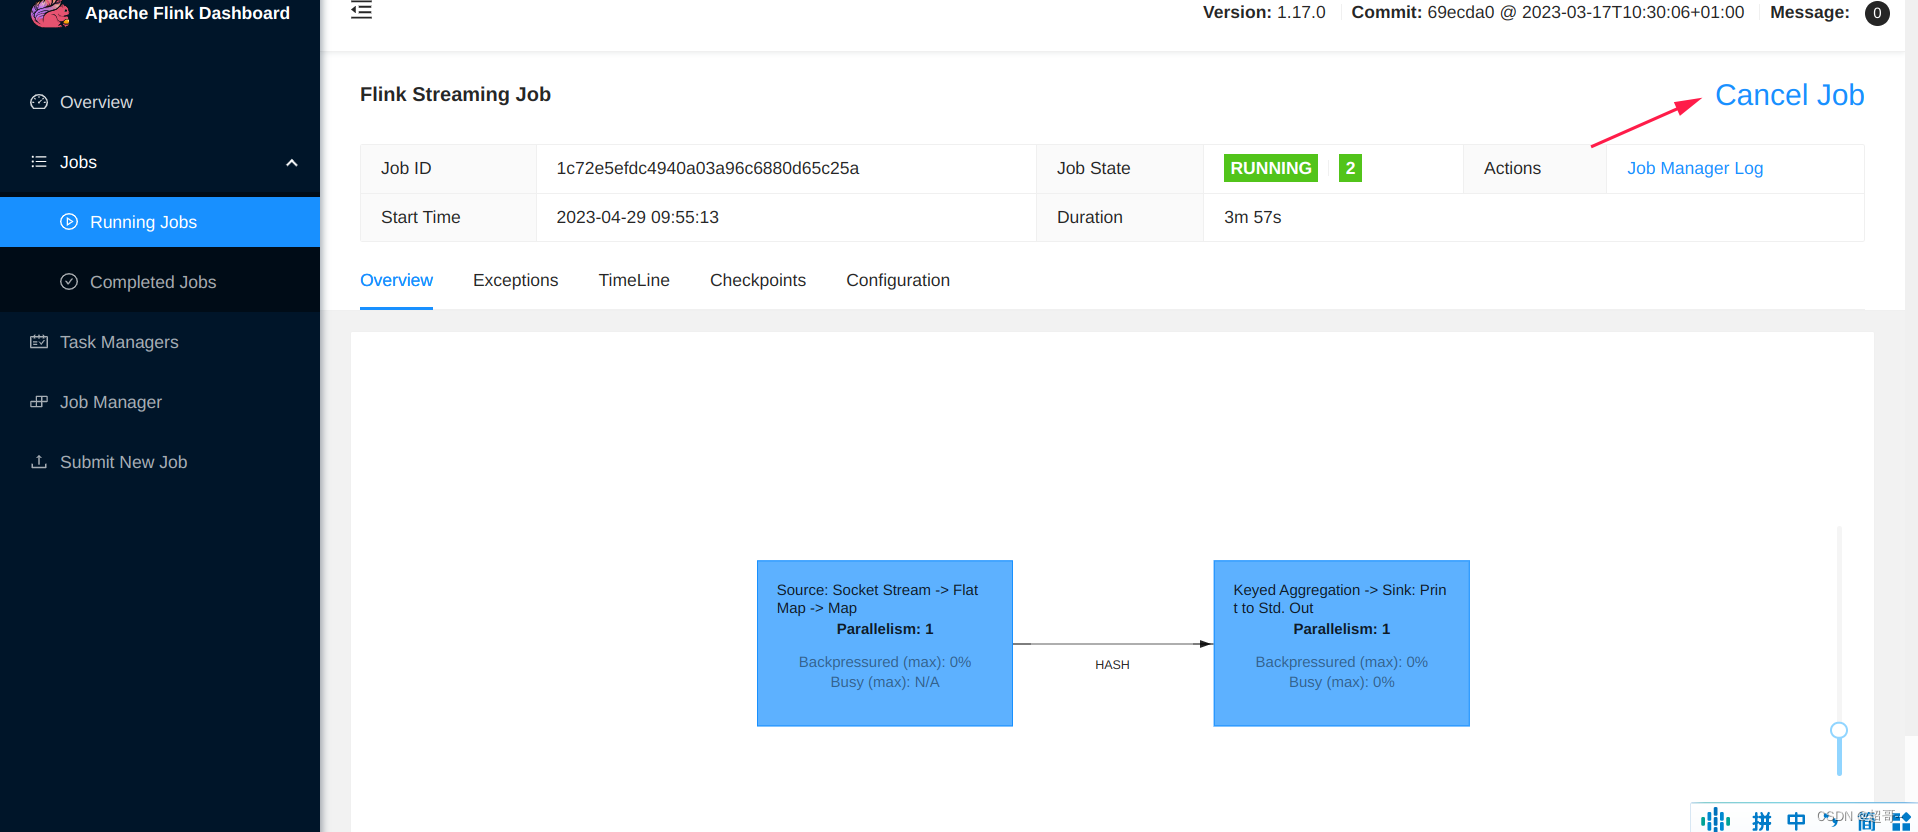
Task: Click the green task count badge 2
Action: point(1350,168)
